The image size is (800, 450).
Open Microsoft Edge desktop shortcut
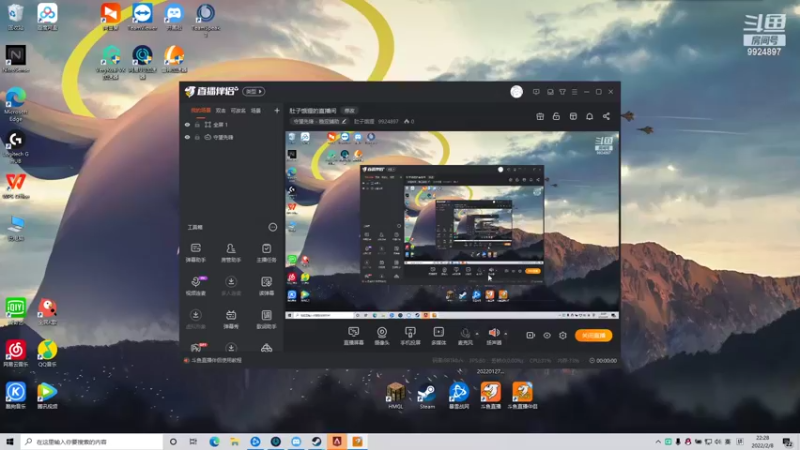tap(16, 104)
